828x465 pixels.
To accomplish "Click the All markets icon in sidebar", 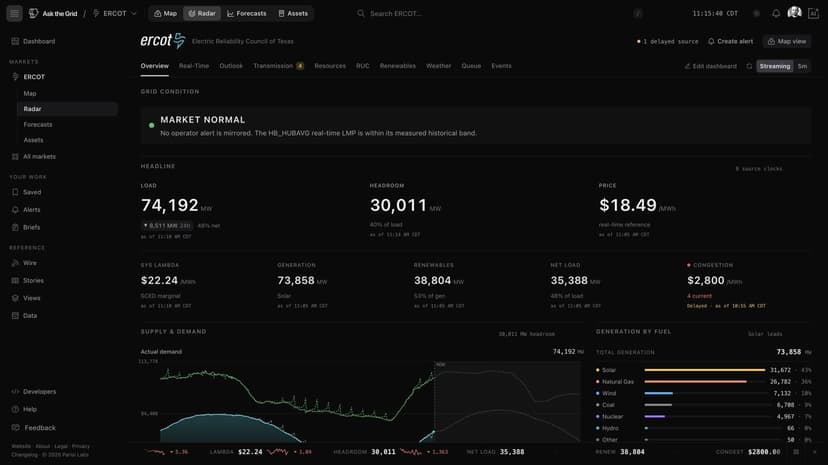I will pyautogui.click(x=15, y=157).
